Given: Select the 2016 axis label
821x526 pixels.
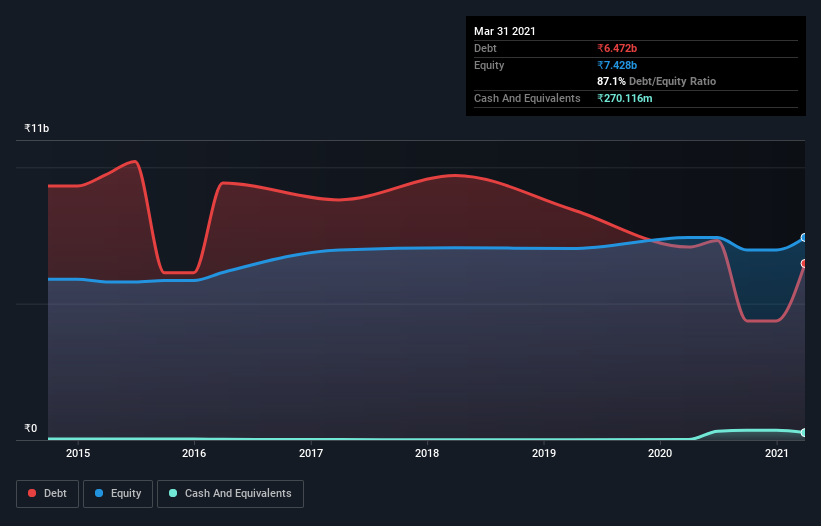Looking at the screenshot, I should (x=194, y=453).
